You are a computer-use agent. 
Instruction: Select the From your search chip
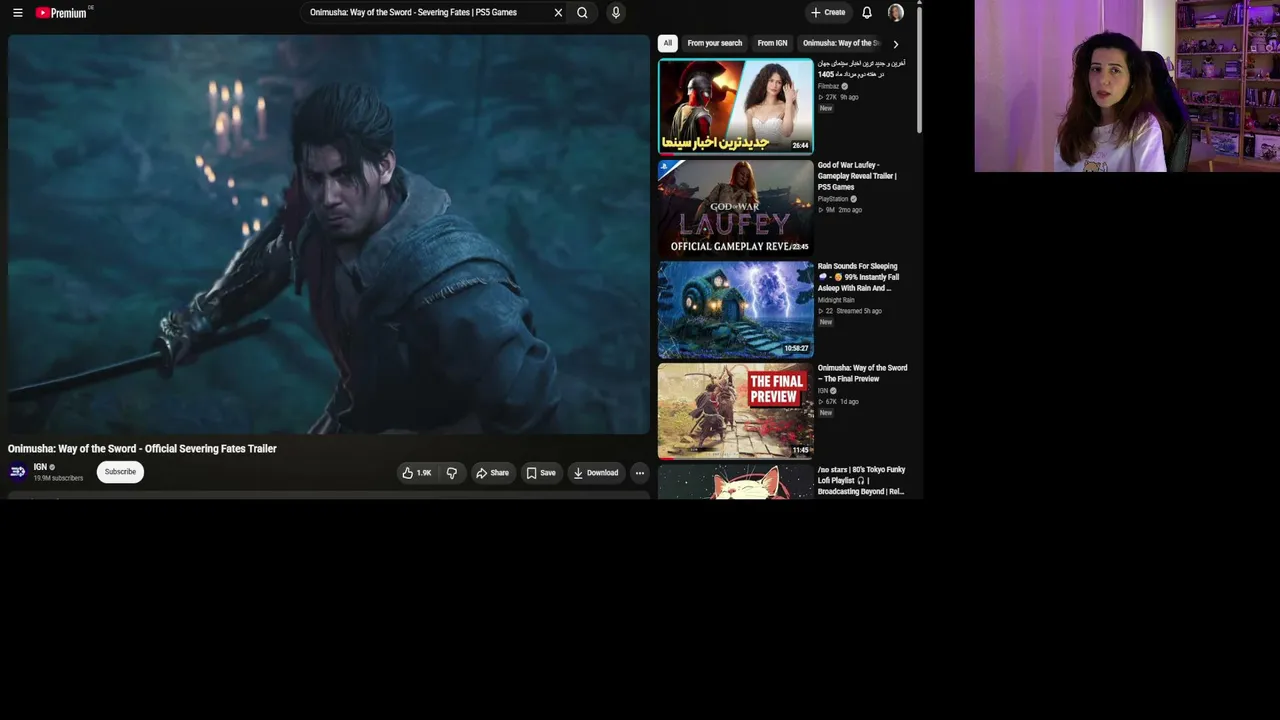(x=714, y=43)
